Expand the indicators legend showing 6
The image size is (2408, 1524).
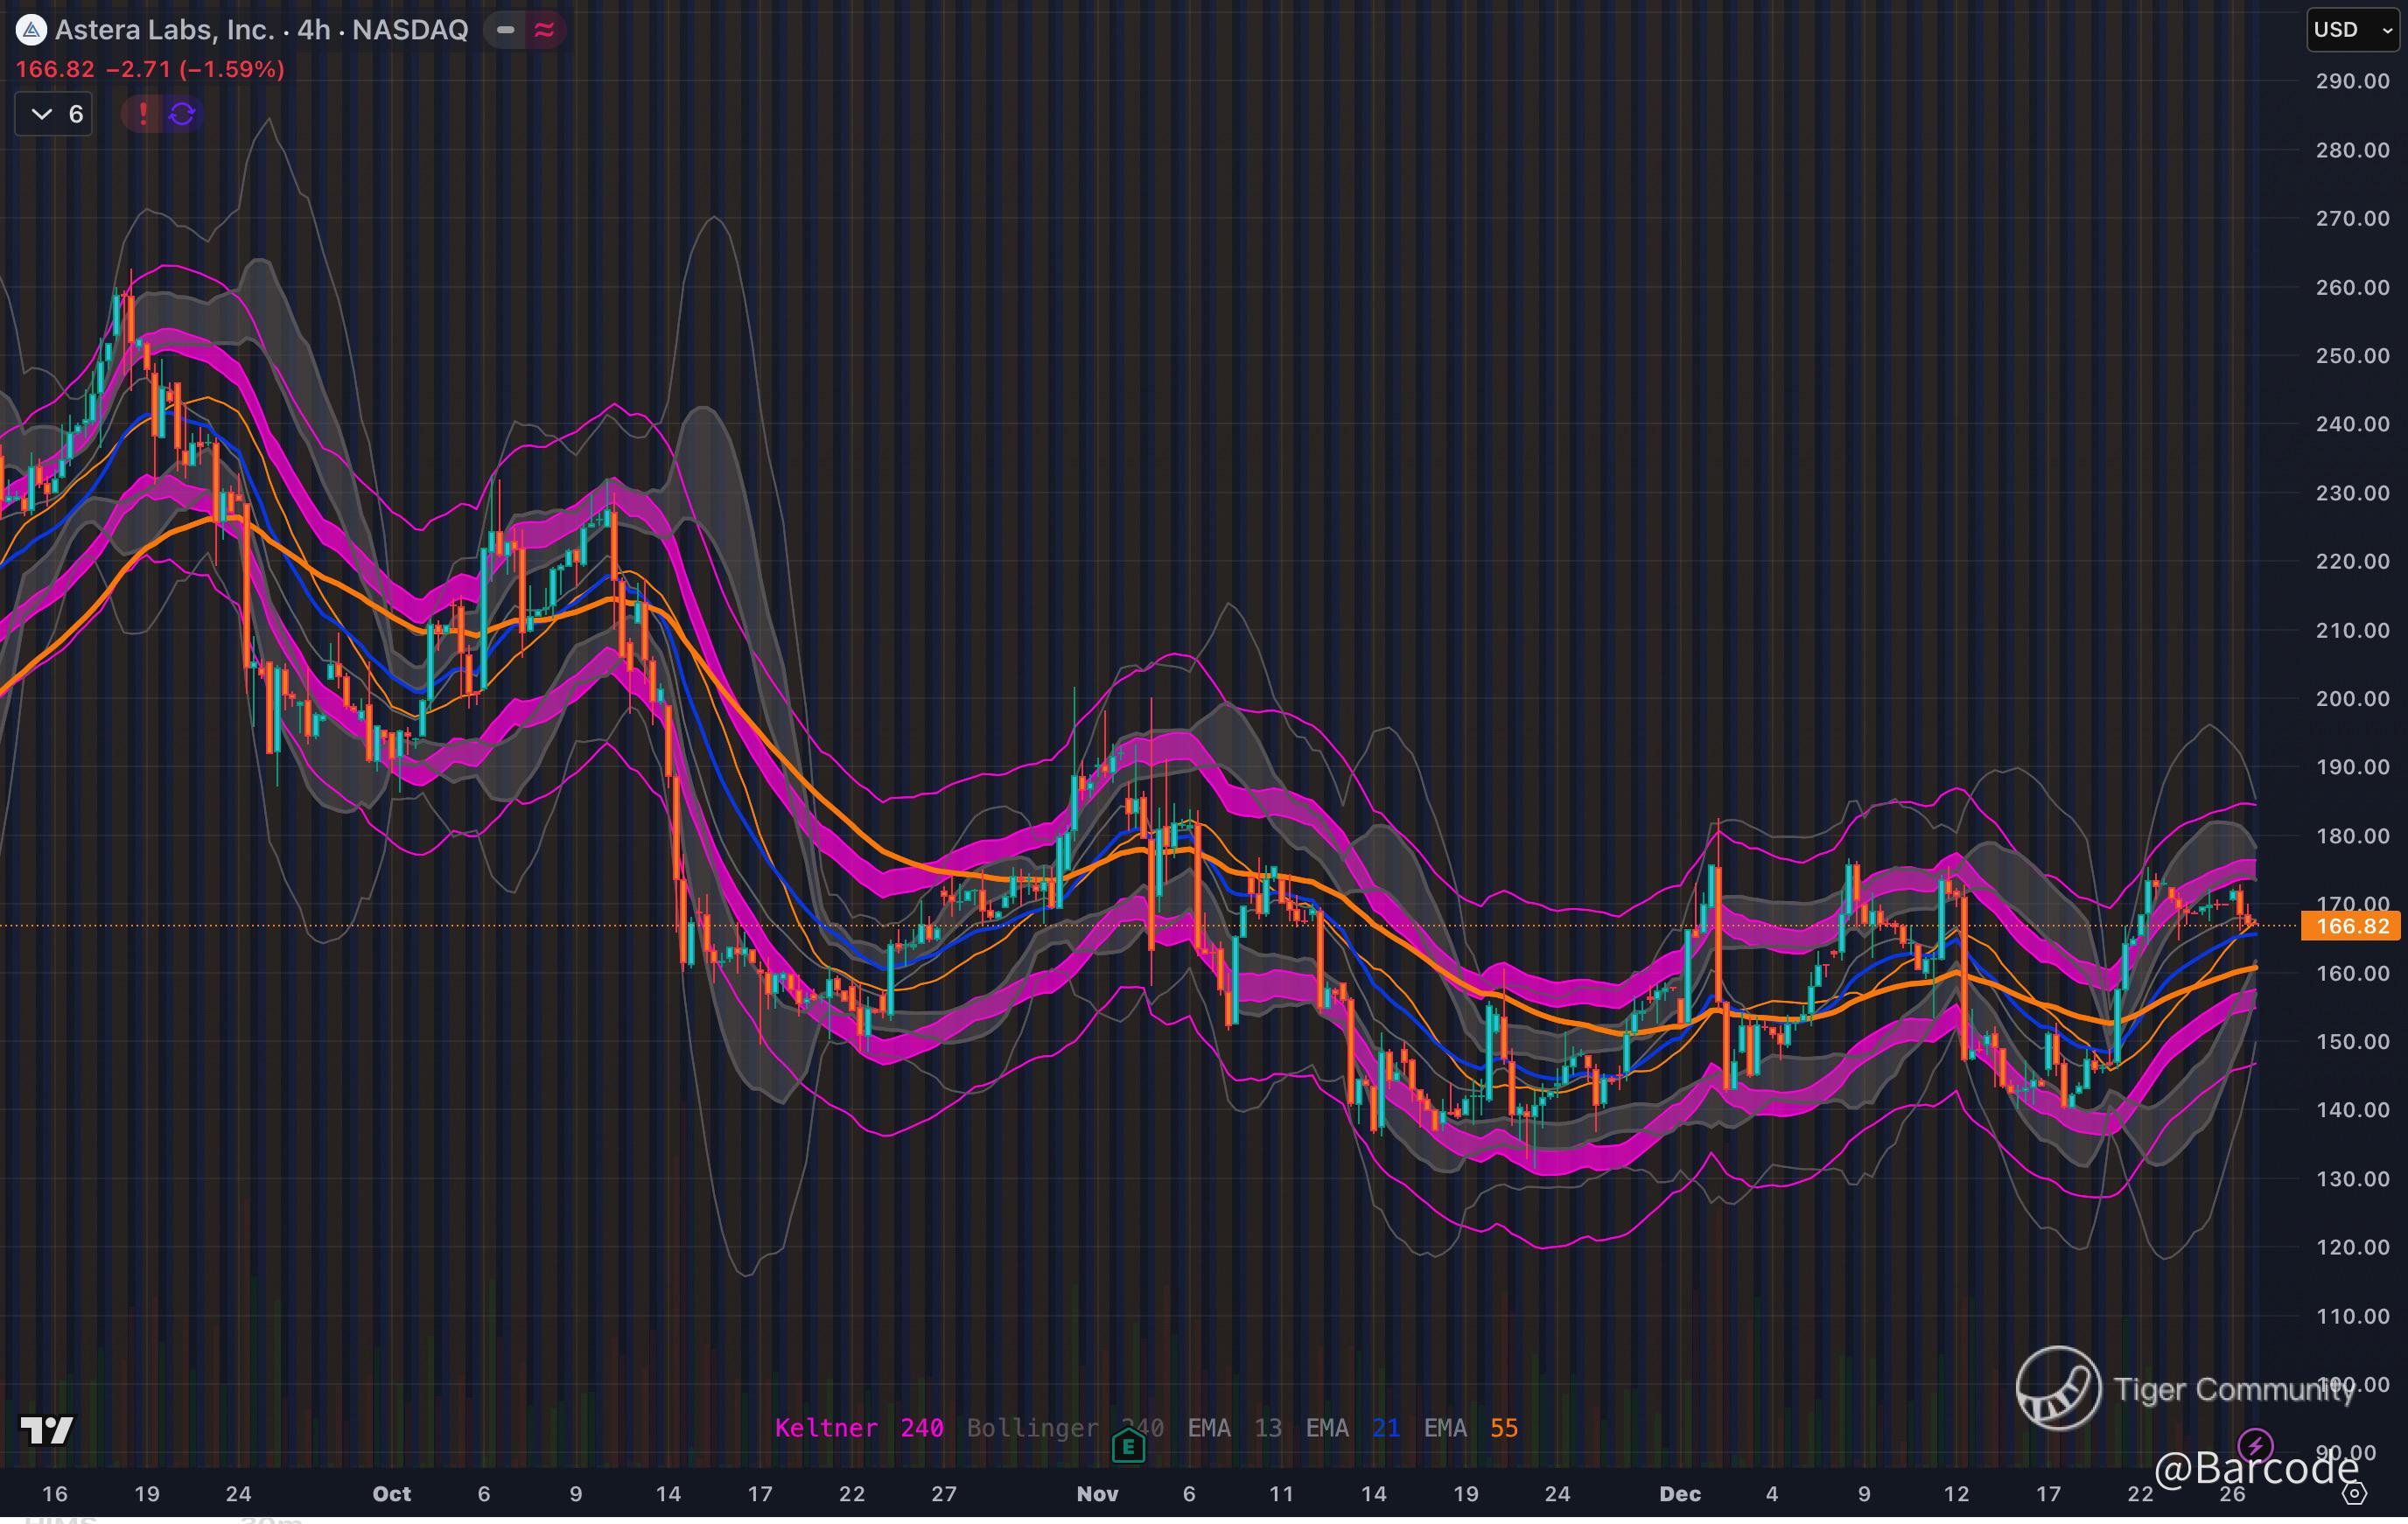click(55, 114)
